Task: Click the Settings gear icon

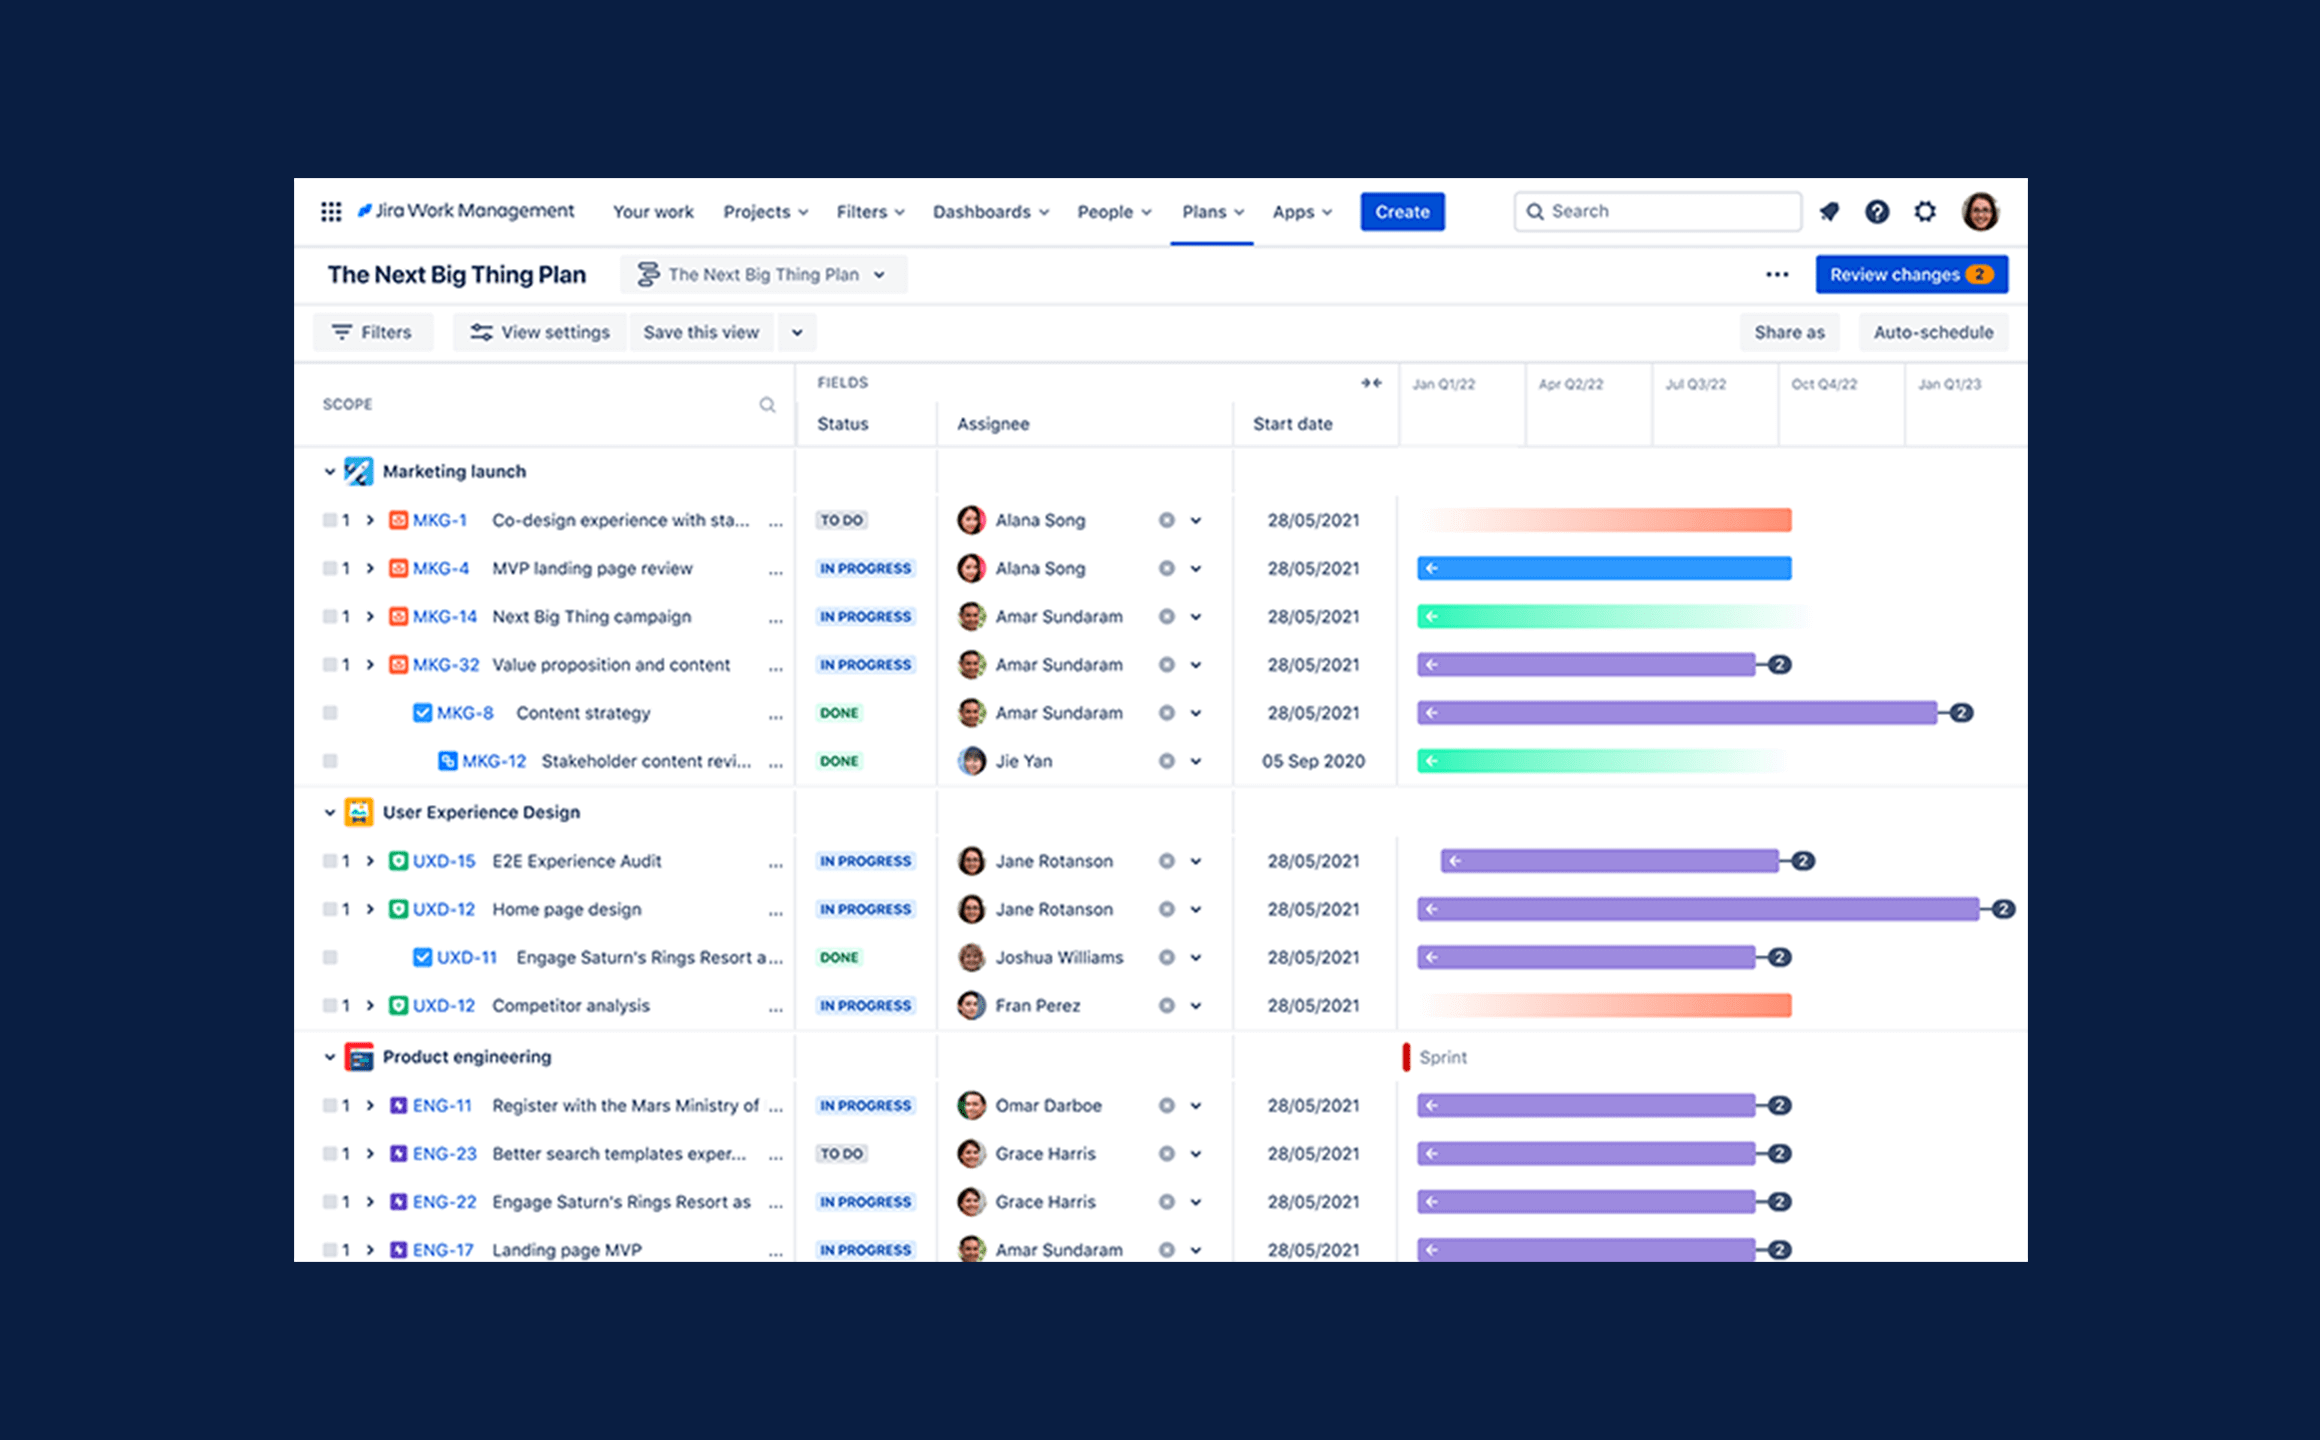Action: pyautogui.click(x=1929, y=212)
